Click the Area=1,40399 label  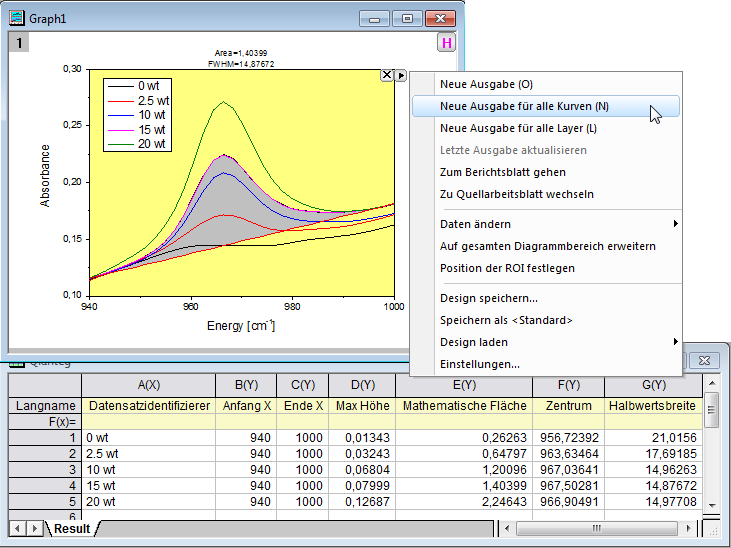click(241, 53)
